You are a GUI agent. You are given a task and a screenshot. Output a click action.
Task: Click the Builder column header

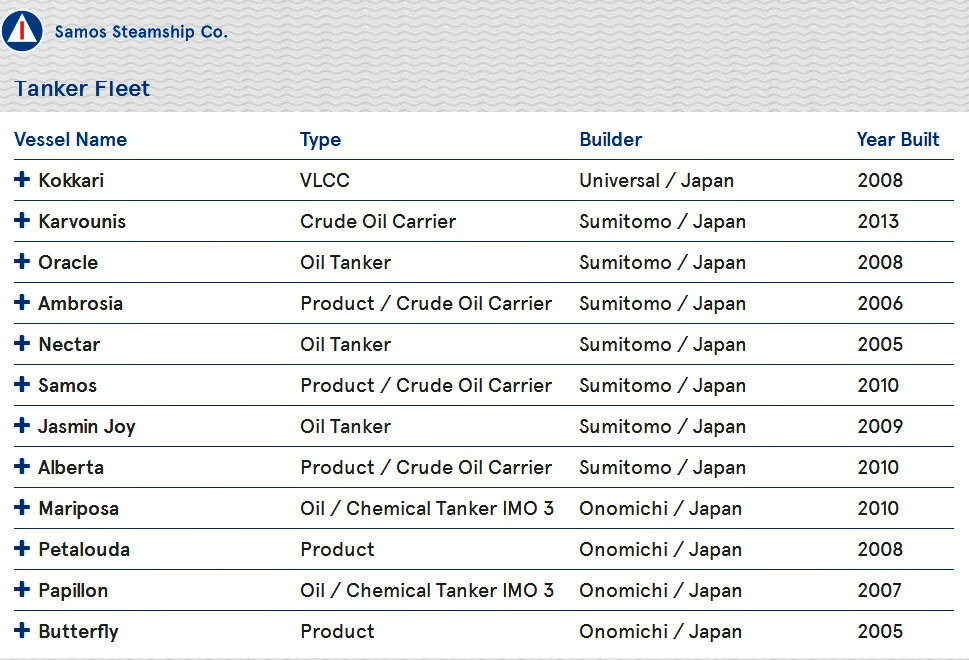click(611, 140)
